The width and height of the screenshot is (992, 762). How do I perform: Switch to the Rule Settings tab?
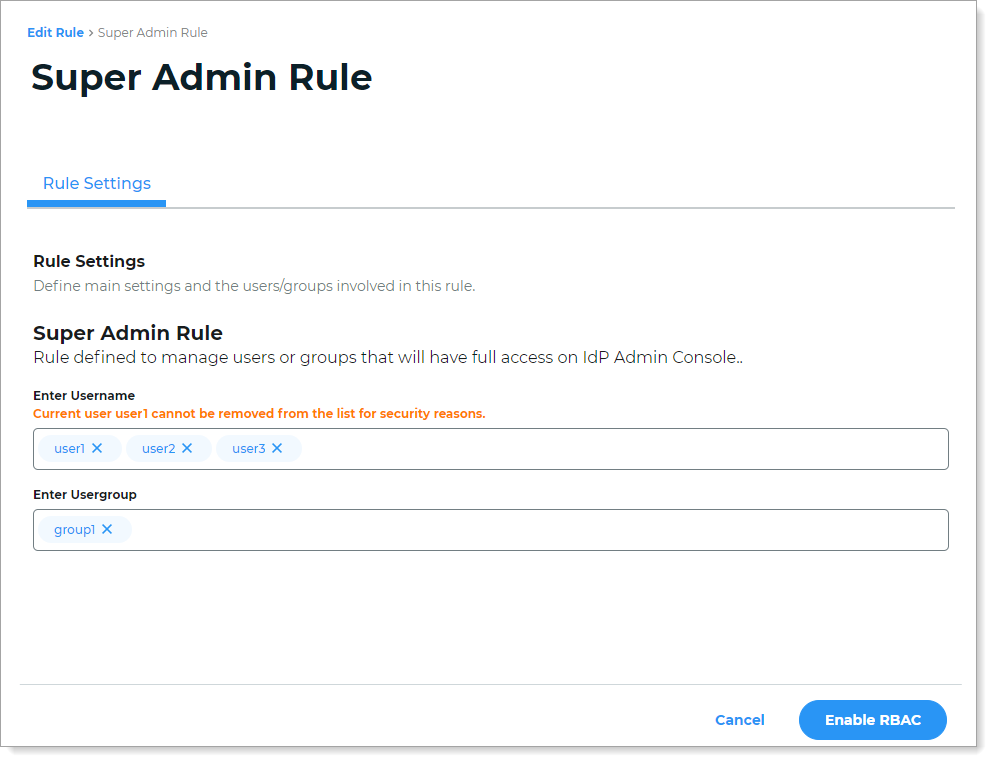point(96,183)
